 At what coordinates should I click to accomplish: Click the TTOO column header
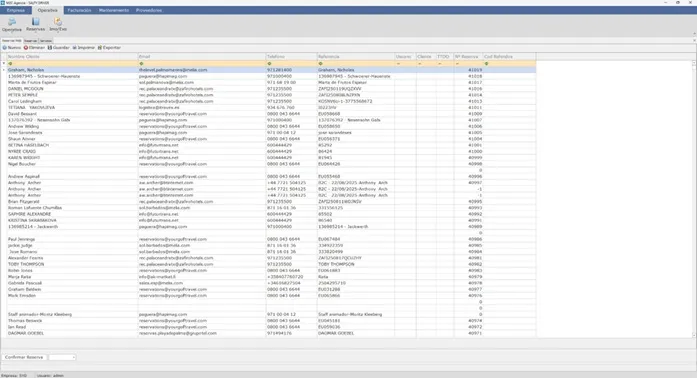445,56
